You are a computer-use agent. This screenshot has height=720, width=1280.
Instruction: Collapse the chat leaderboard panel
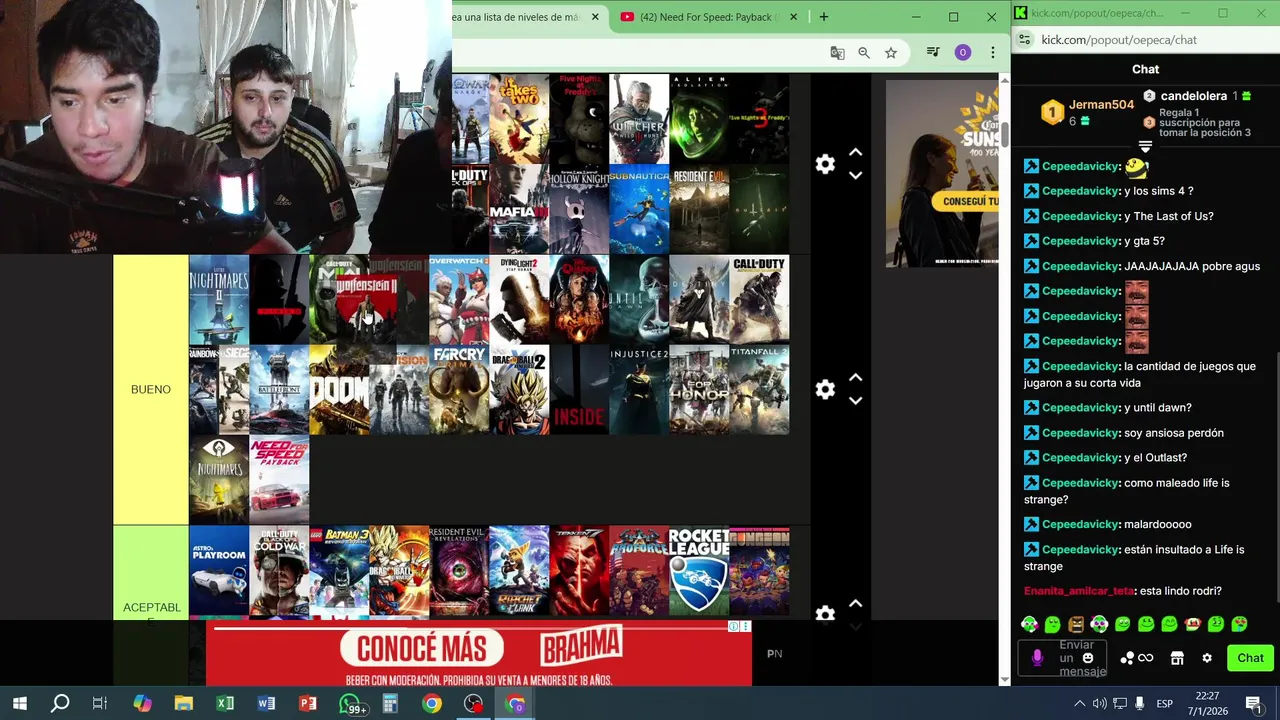1145,146
